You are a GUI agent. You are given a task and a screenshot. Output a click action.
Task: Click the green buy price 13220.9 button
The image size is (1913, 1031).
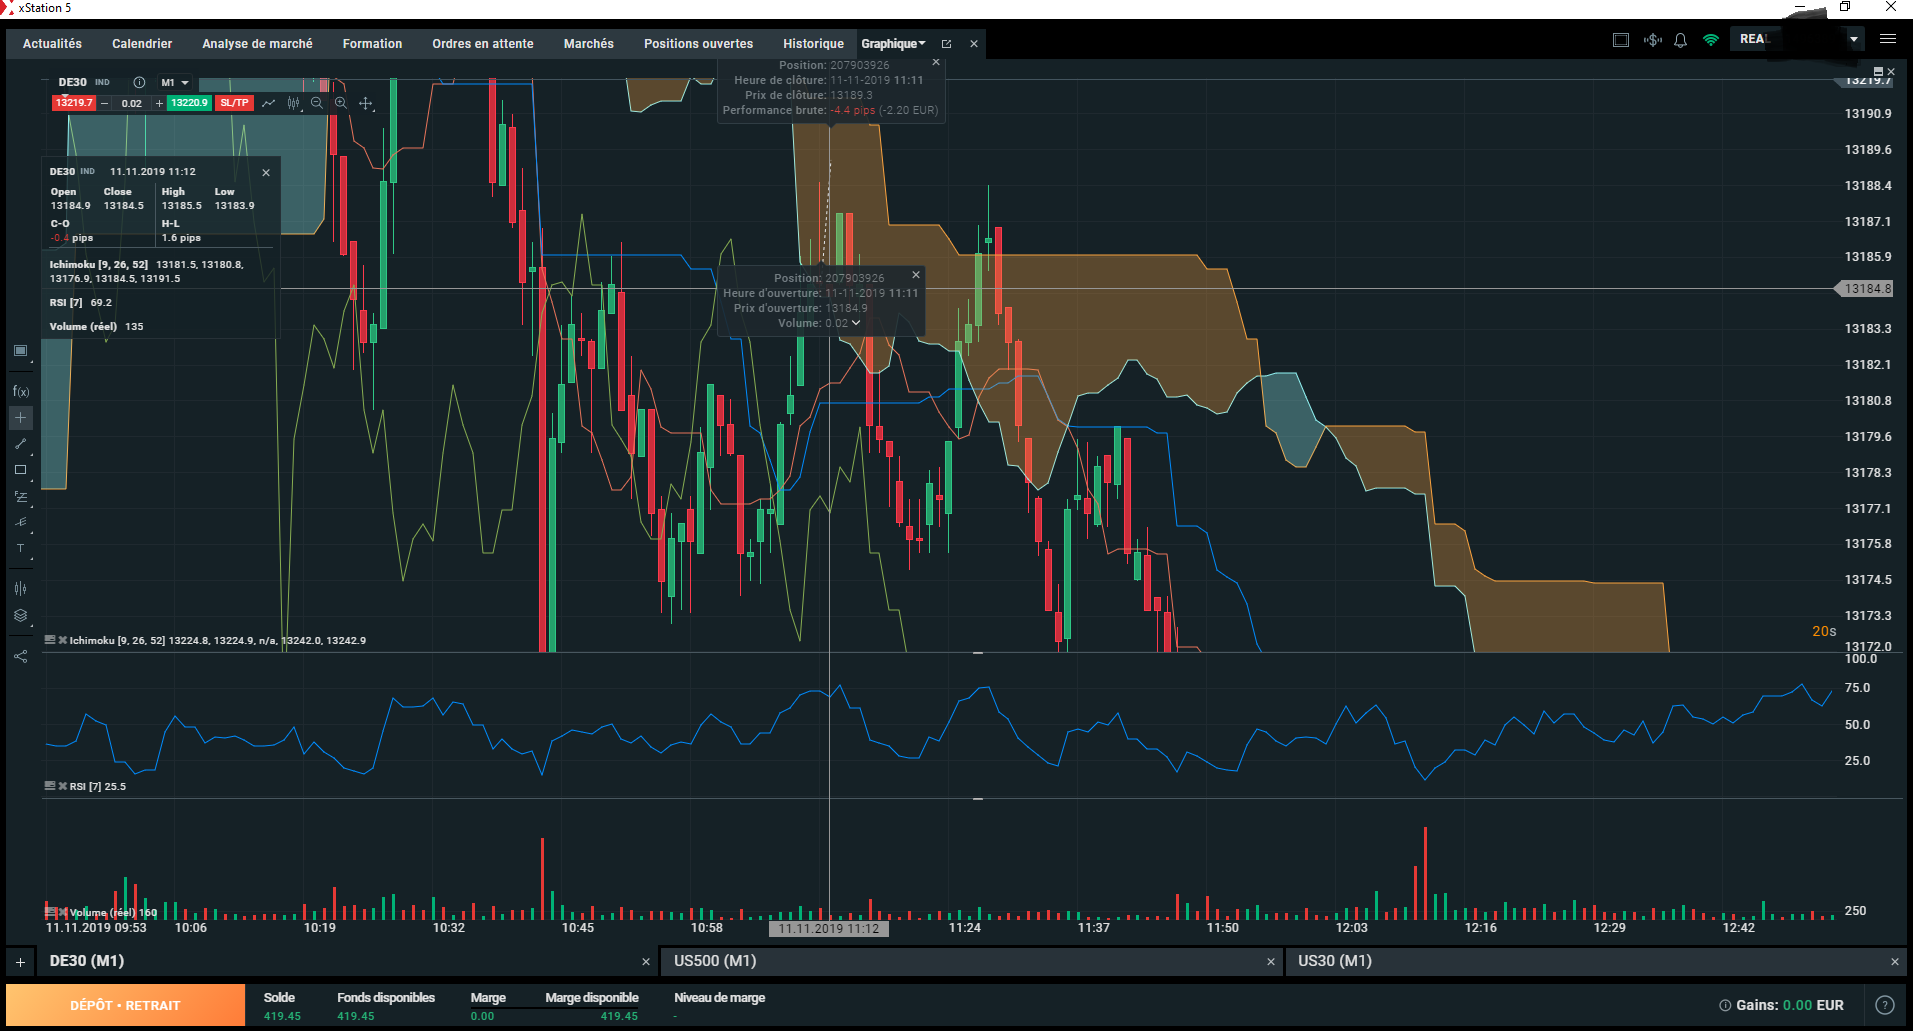tap(189, 103)
